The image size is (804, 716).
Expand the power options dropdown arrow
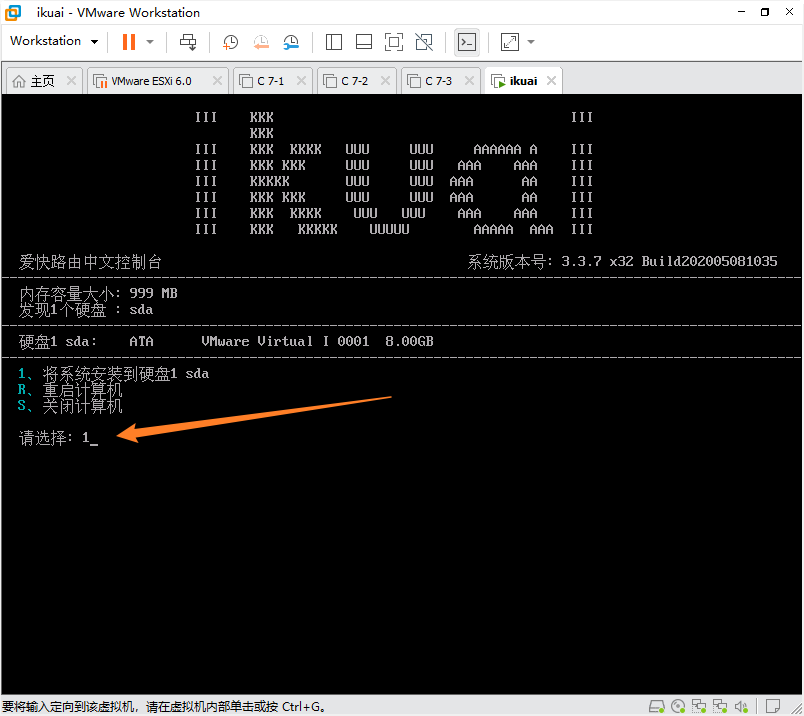click(150, 42)
